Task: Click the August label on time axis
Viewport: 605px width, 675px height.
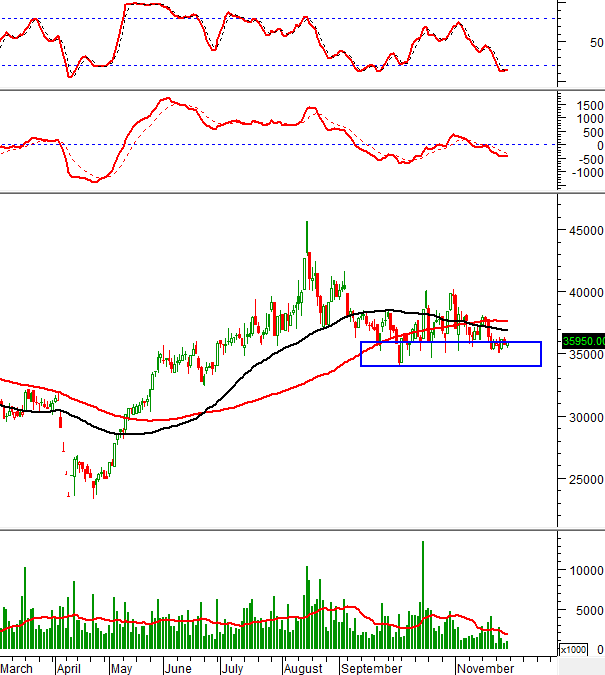Action: [303, 667]
